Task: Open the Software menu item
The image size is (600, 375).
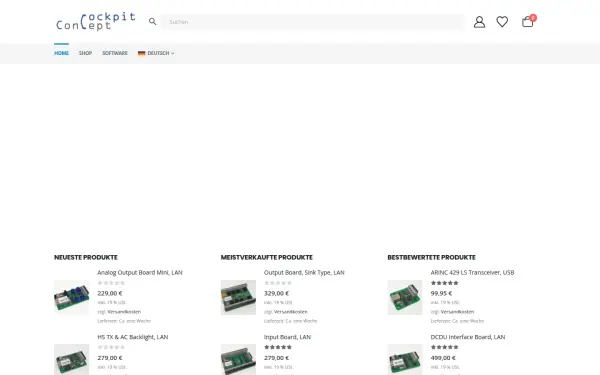Action: tap(115, 53)
